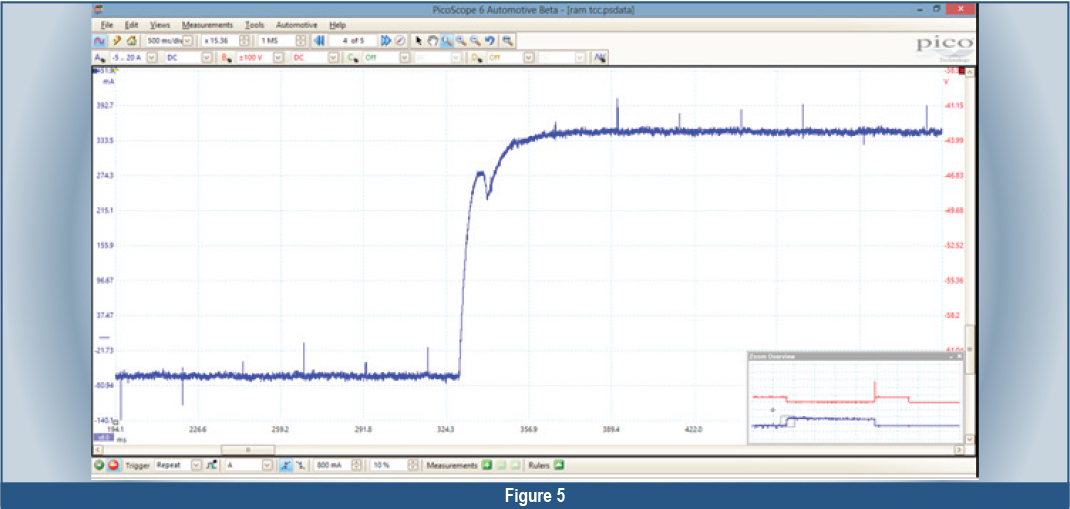Activate the arrow selection pointer tool

point(420,41)
